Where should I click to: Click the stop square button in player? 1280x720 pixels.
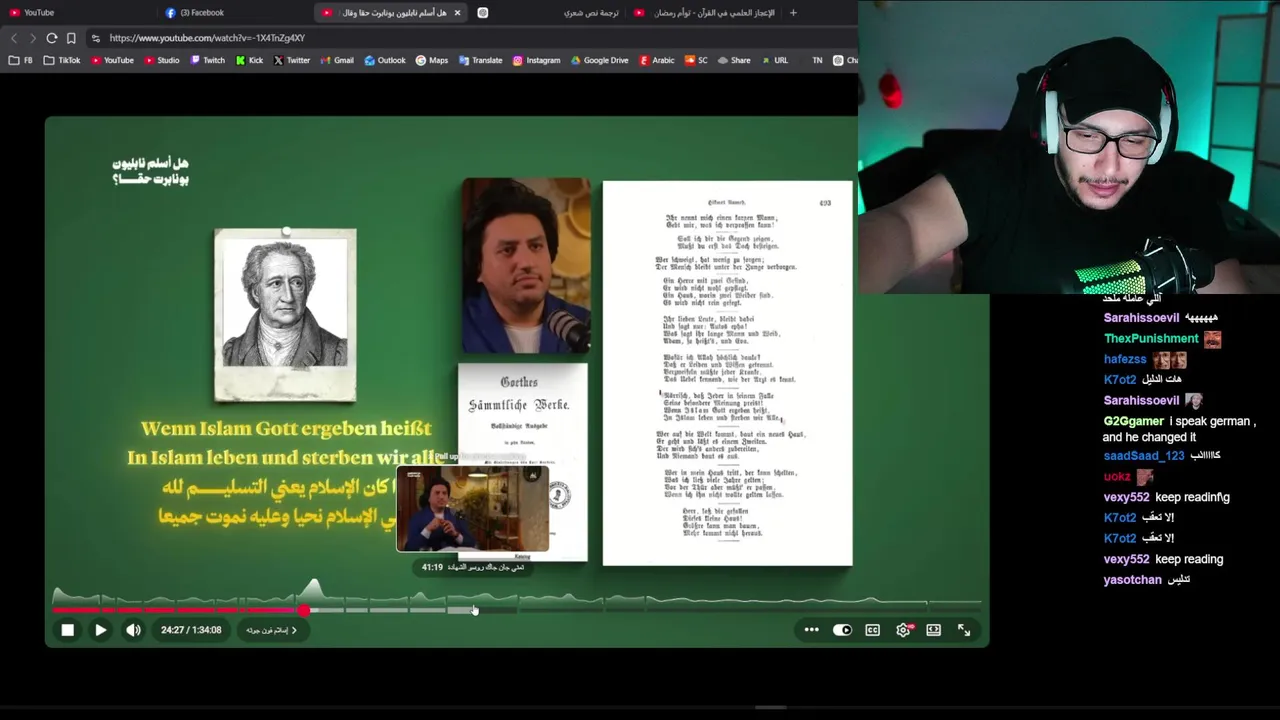pyautogui.click(x=67, y=630)
